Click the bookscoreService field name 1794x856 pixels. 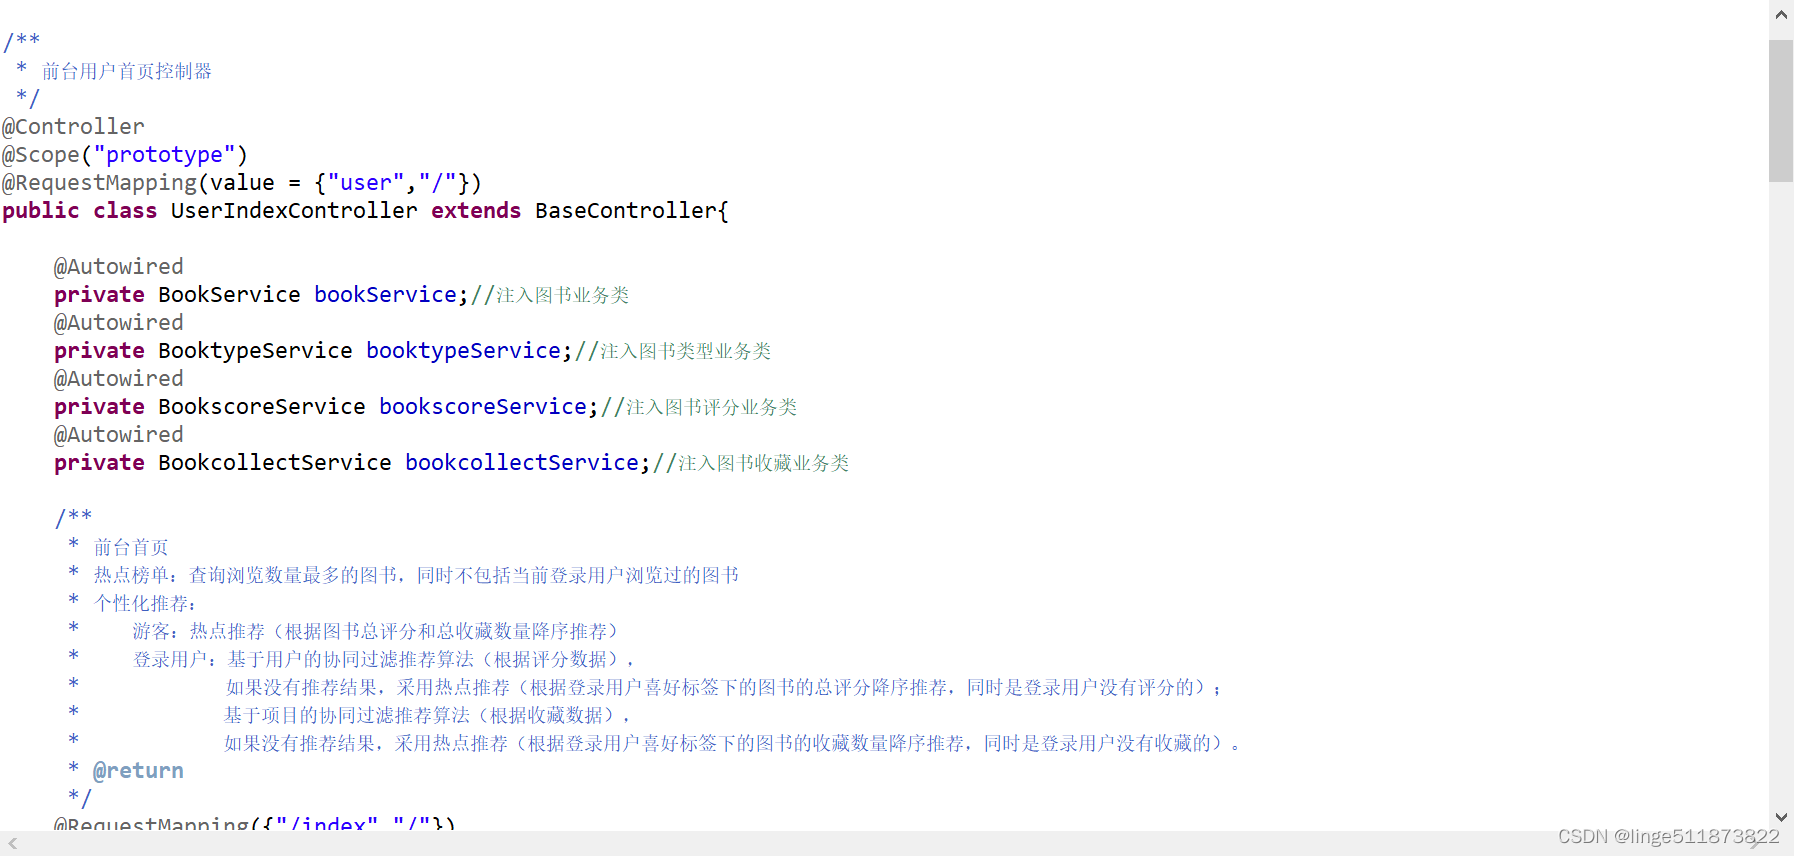(x=483, y=407)
